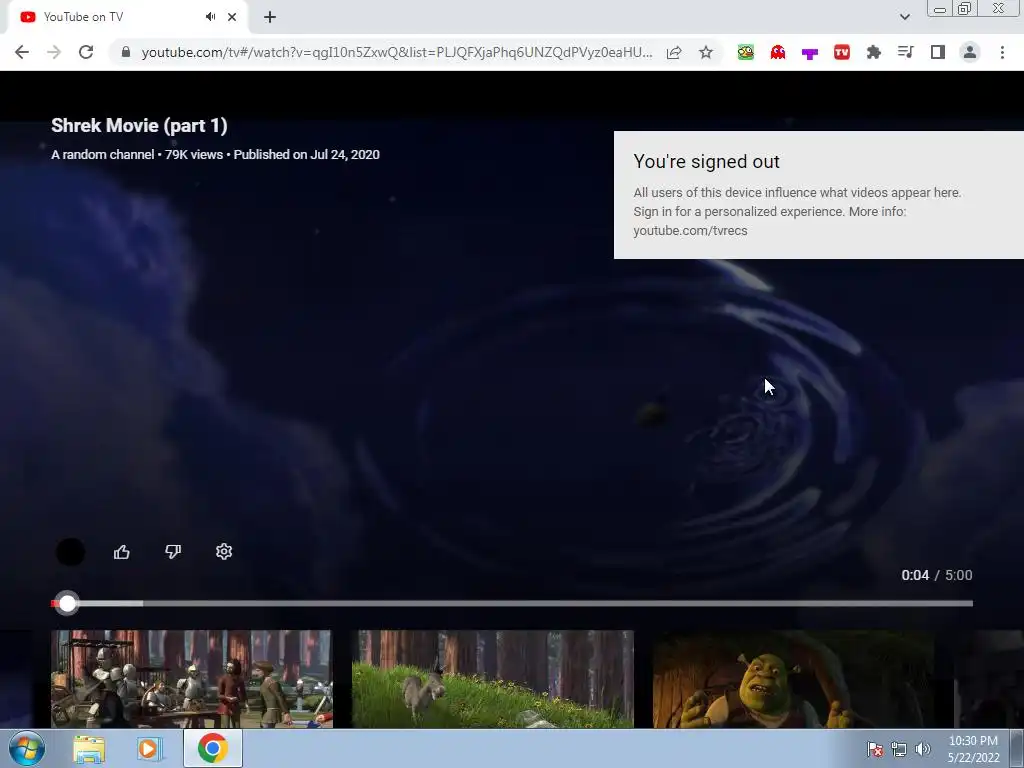1024x768 pixels.
Task: Toggle the browser side panel icon
Action: coord(938,52)
